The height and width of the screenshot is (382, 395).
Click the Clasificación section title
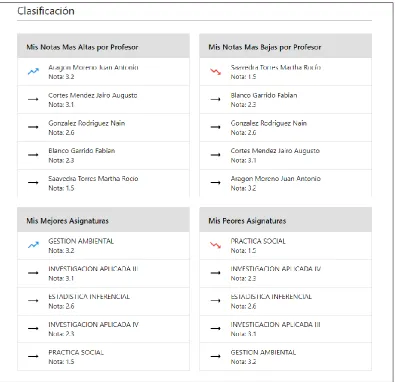pyautogui.click(x=46, y=11)
